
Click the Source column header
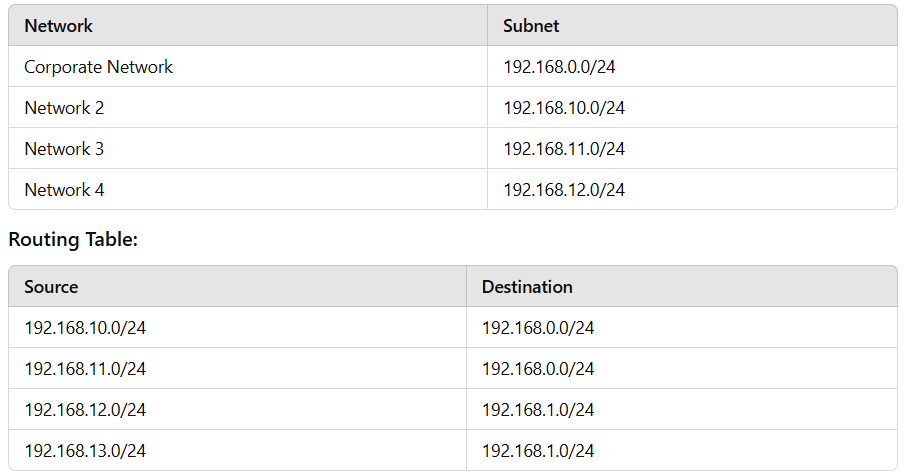[51, 287]
